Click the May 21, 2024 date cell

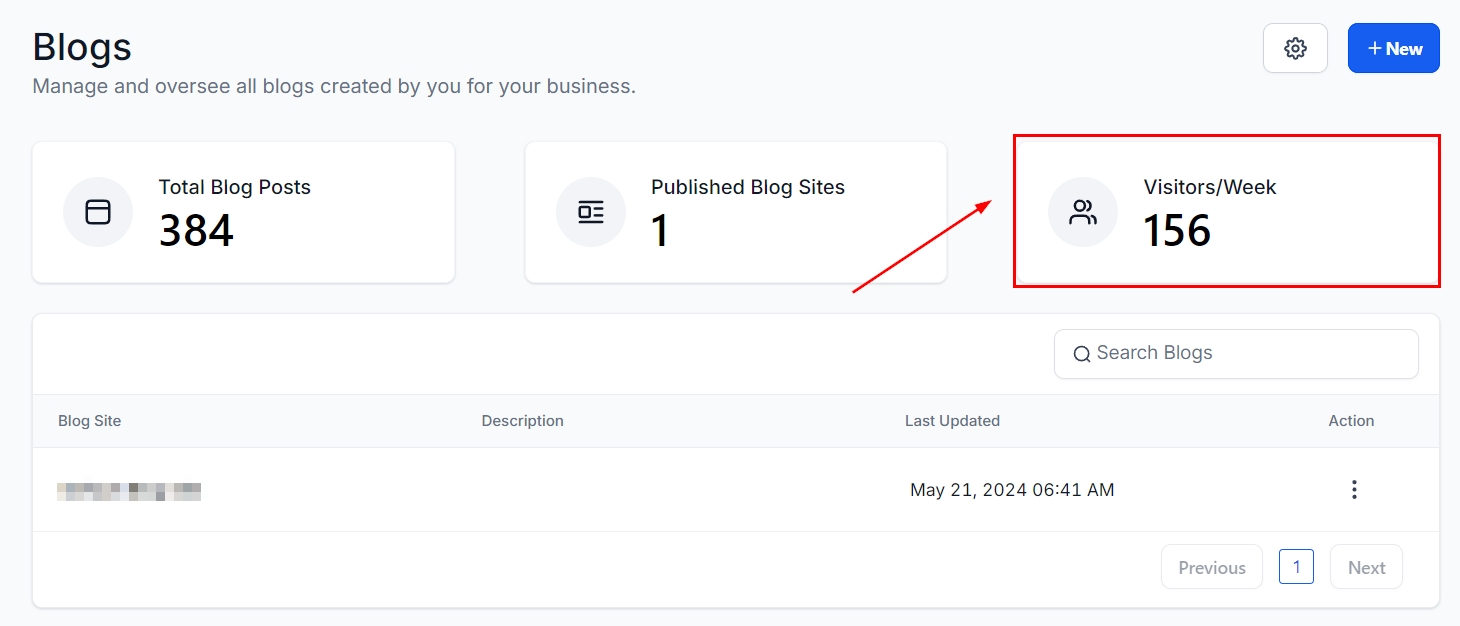[1012, 490]
